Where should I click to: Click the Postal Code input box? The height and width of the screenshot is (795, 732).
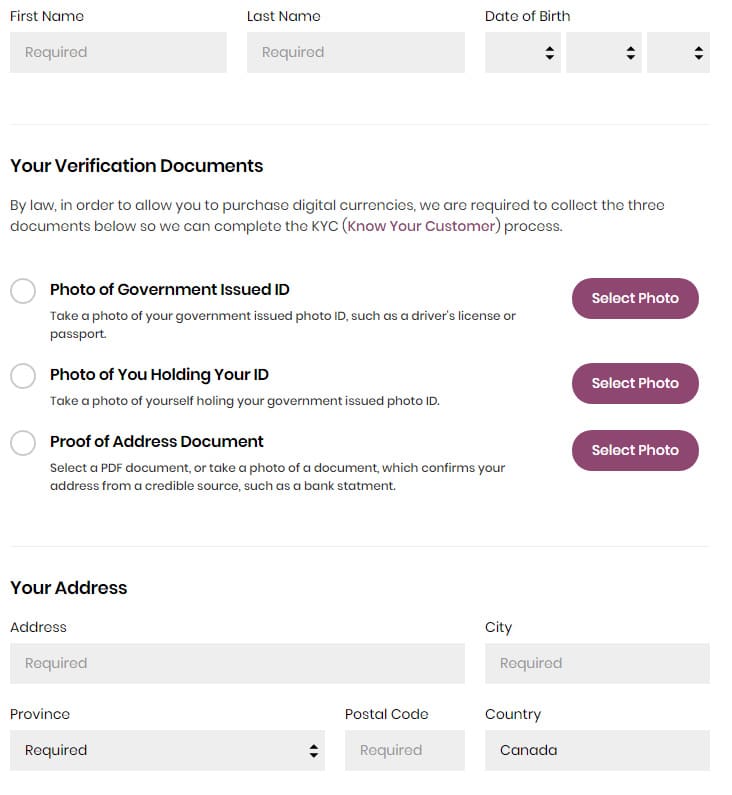point(404,750)
